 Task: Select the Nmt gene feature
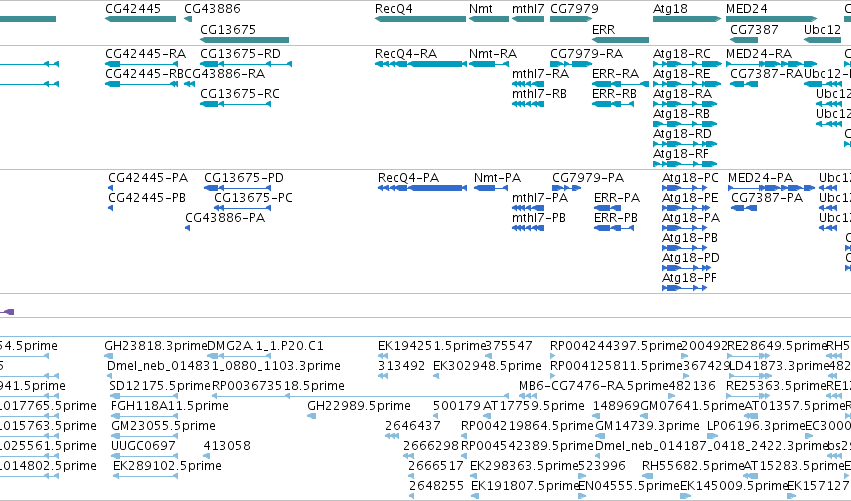coord(489,19)
